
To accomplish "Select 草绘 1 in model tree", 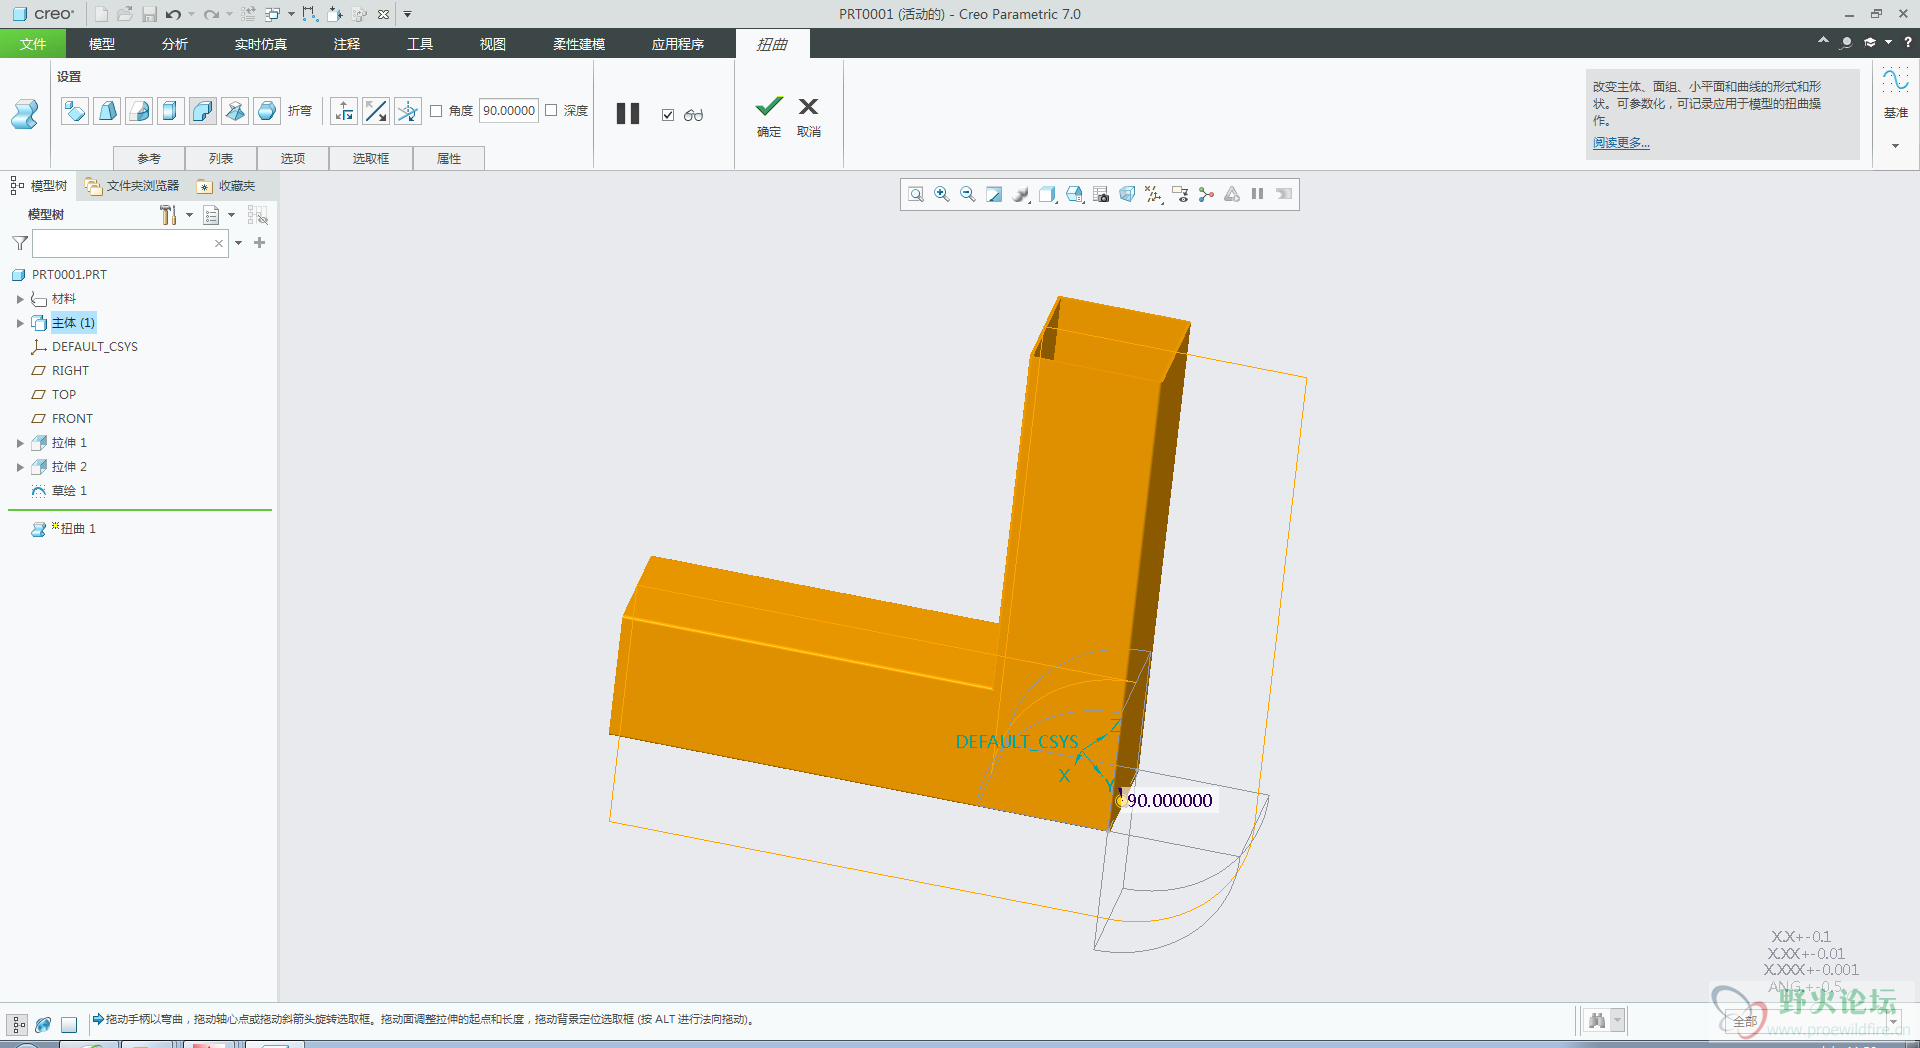I will point(69,491).
